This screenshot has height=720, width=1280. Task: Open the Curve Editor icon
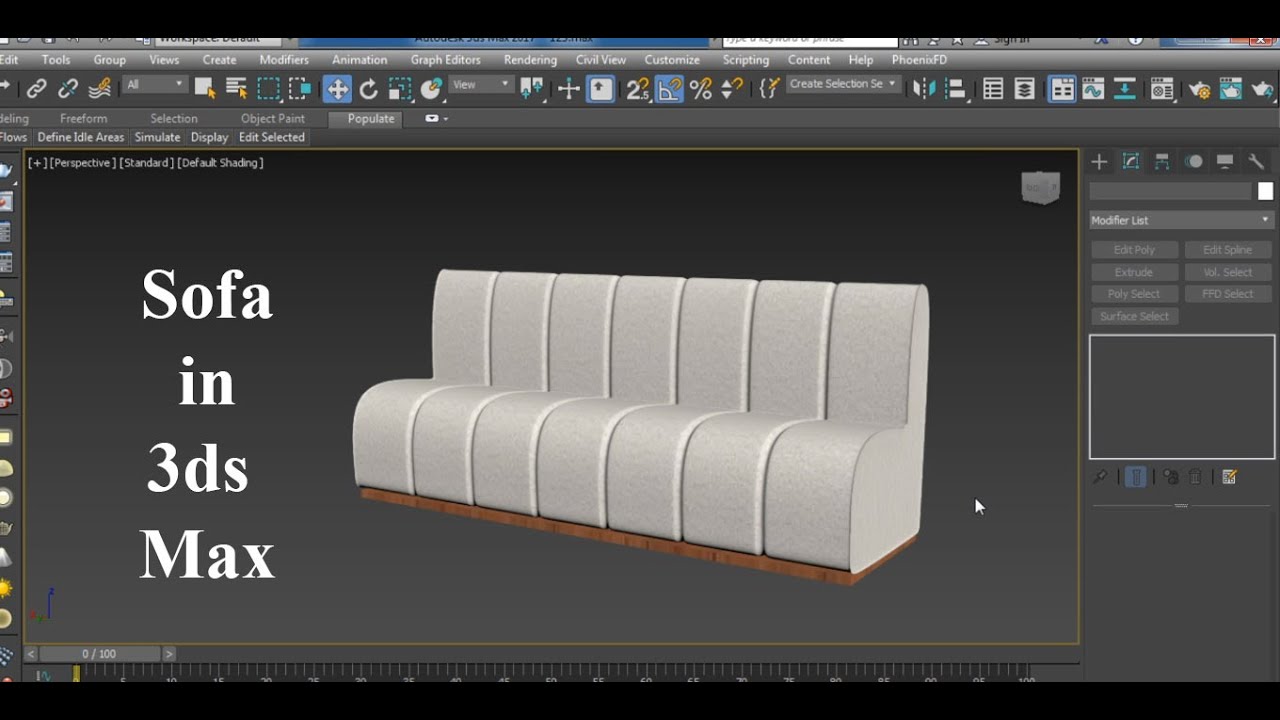[1093, 89]
